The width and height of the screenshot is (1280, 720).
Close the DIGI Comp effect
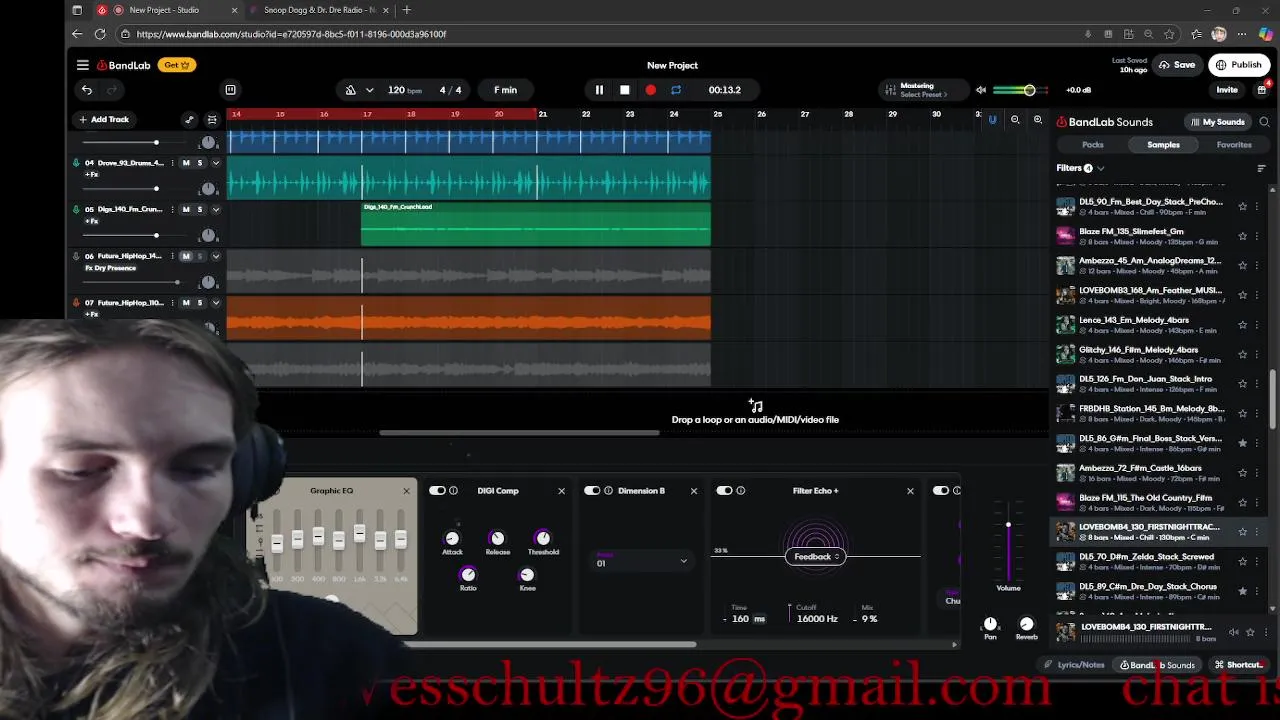pyautogui.click(x=561, y=491)
